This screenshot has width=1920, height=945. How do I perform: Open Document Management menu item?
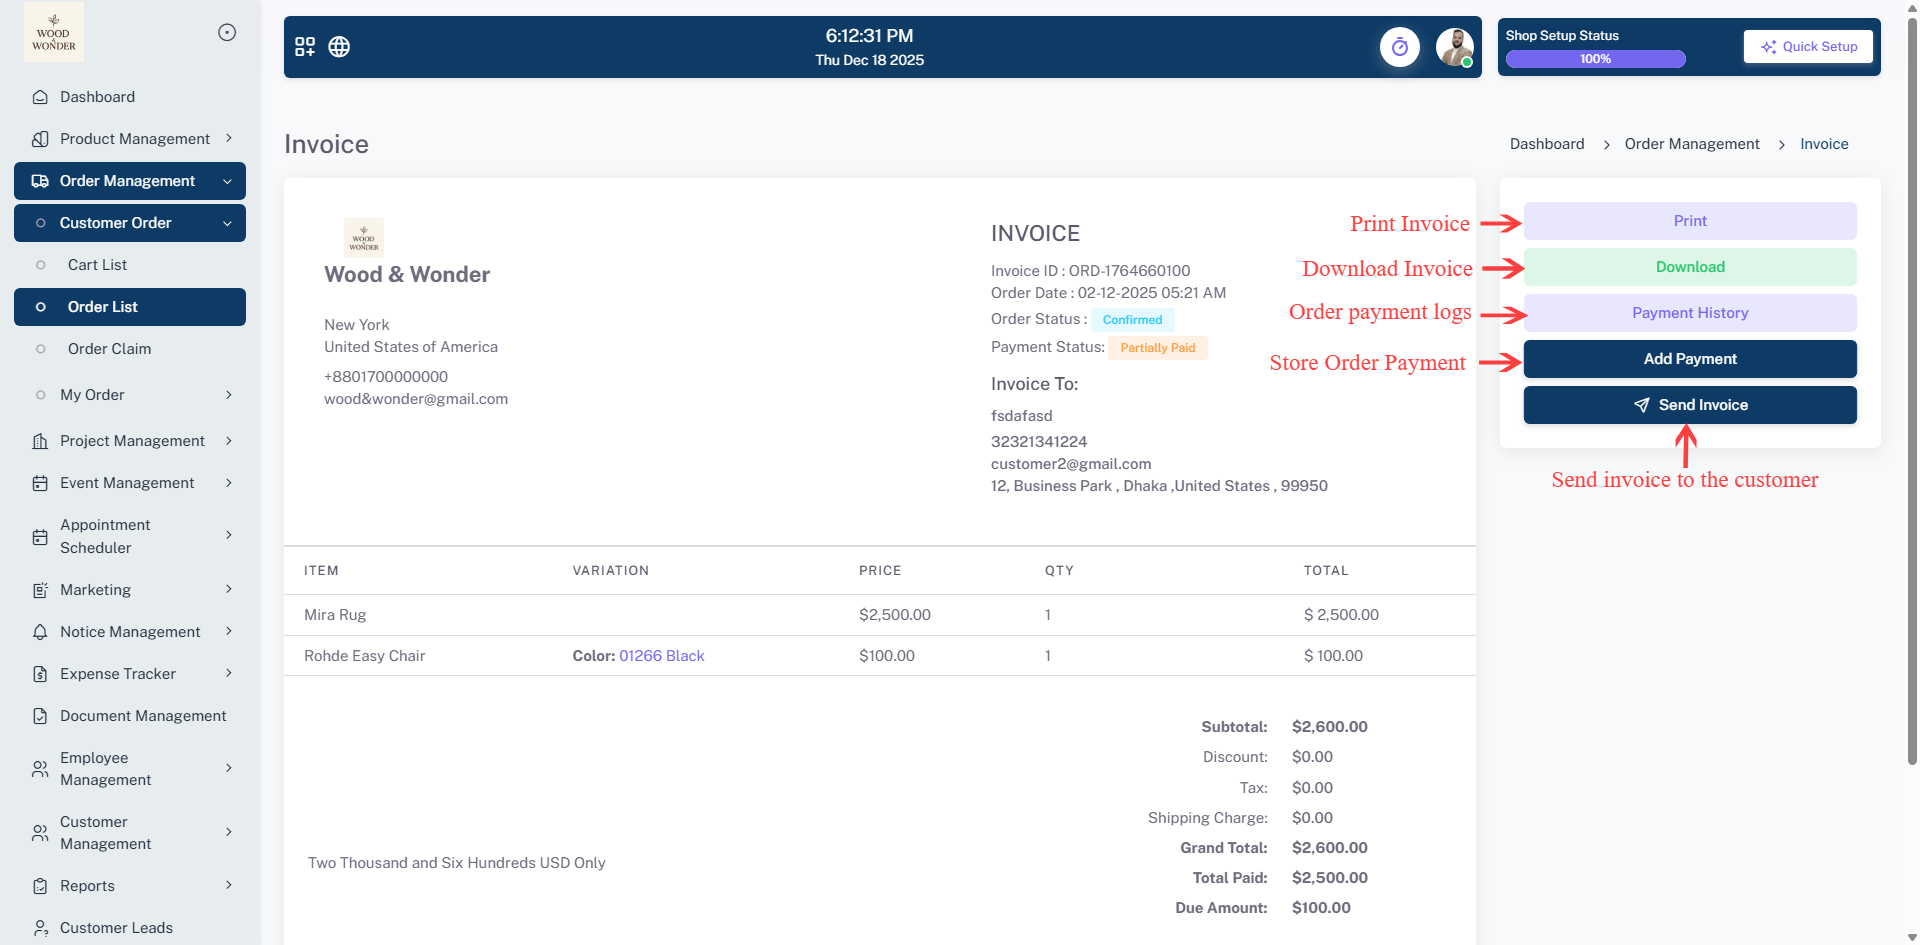[143, 716]
